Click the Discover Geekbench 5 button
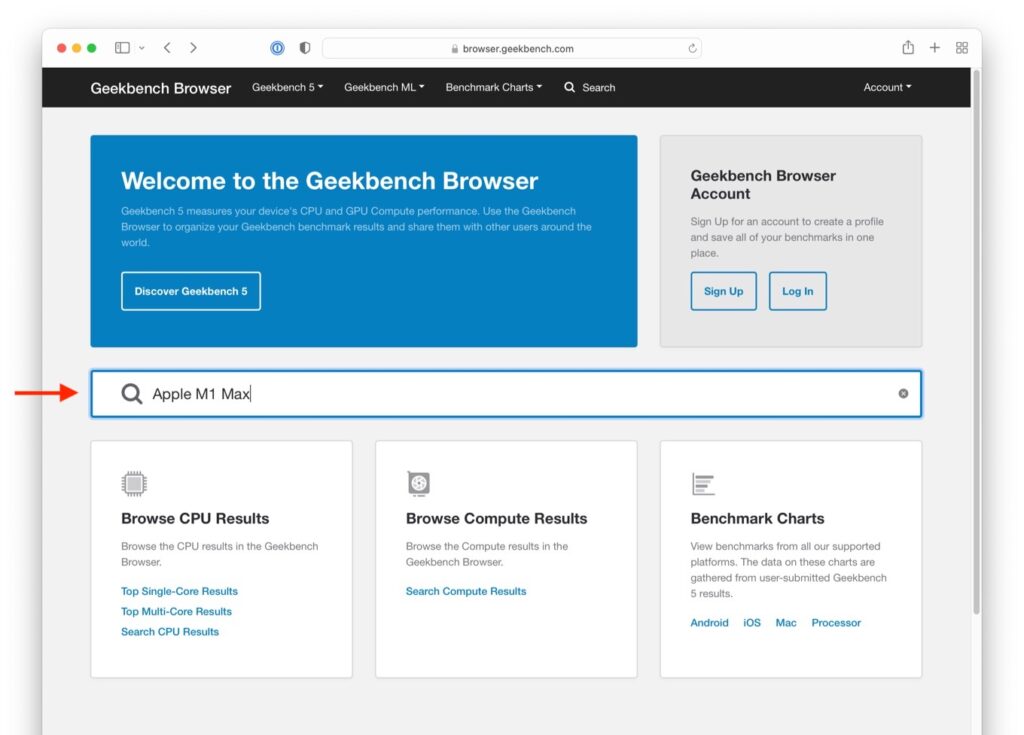This screenshot has height=735, width=1024. pos(190,291)
